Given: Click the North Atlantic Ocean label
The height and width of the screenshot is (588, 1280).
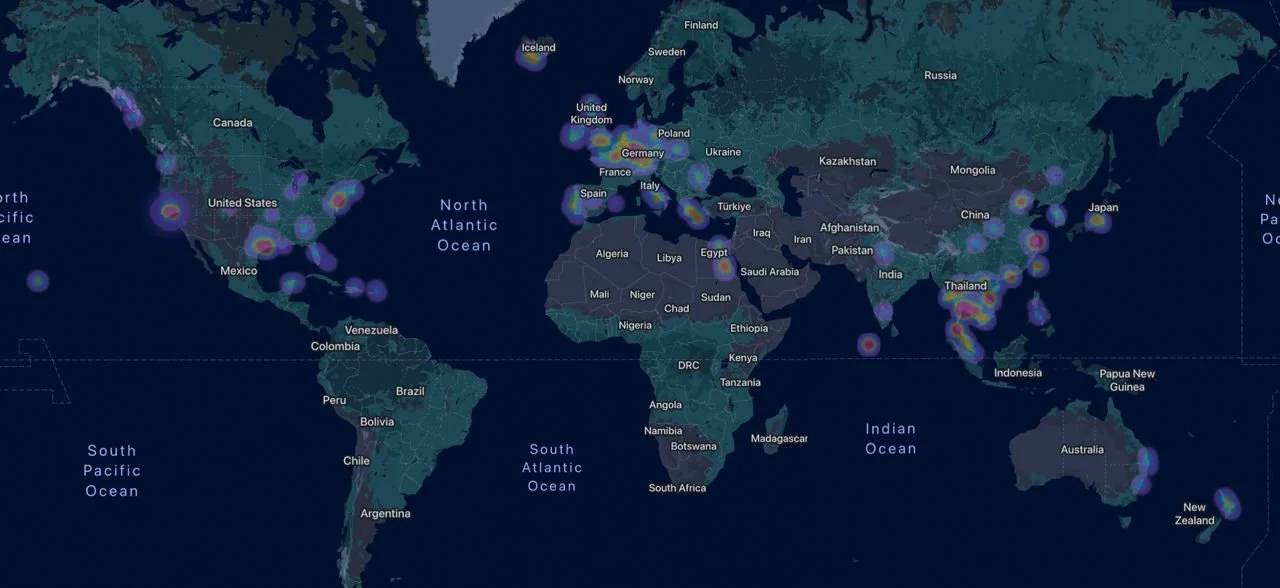Looking at the screenshot, I should [464, 225].
